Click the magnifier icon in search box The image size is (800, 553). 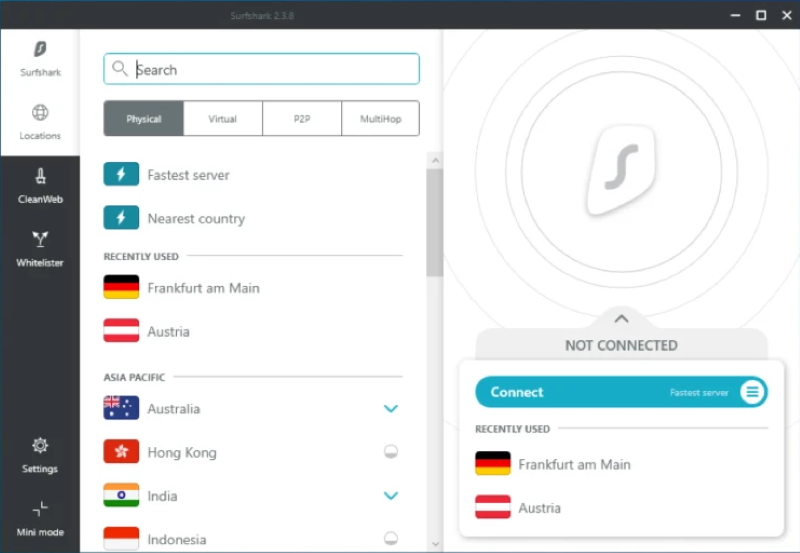(120, 68)
